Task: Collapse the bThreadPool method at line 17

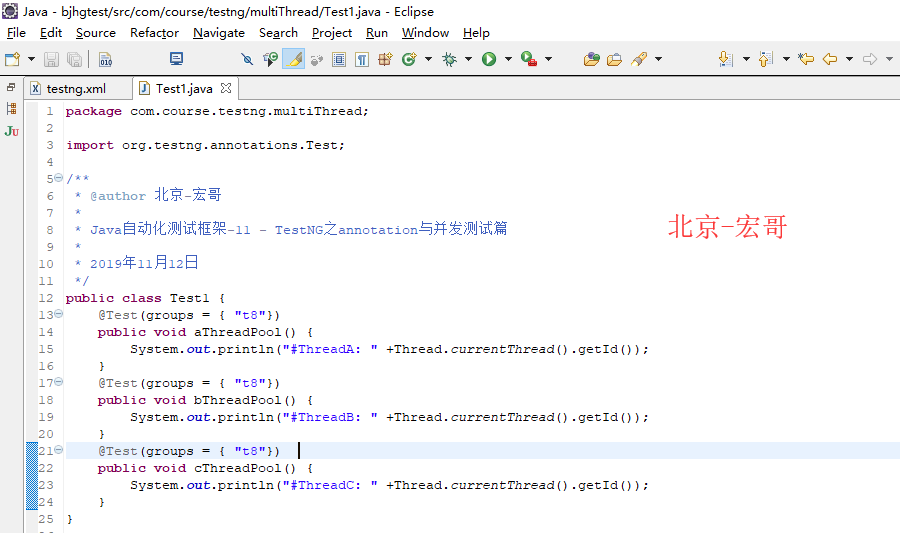Action: pyautogui.click(x=59, y=382)
